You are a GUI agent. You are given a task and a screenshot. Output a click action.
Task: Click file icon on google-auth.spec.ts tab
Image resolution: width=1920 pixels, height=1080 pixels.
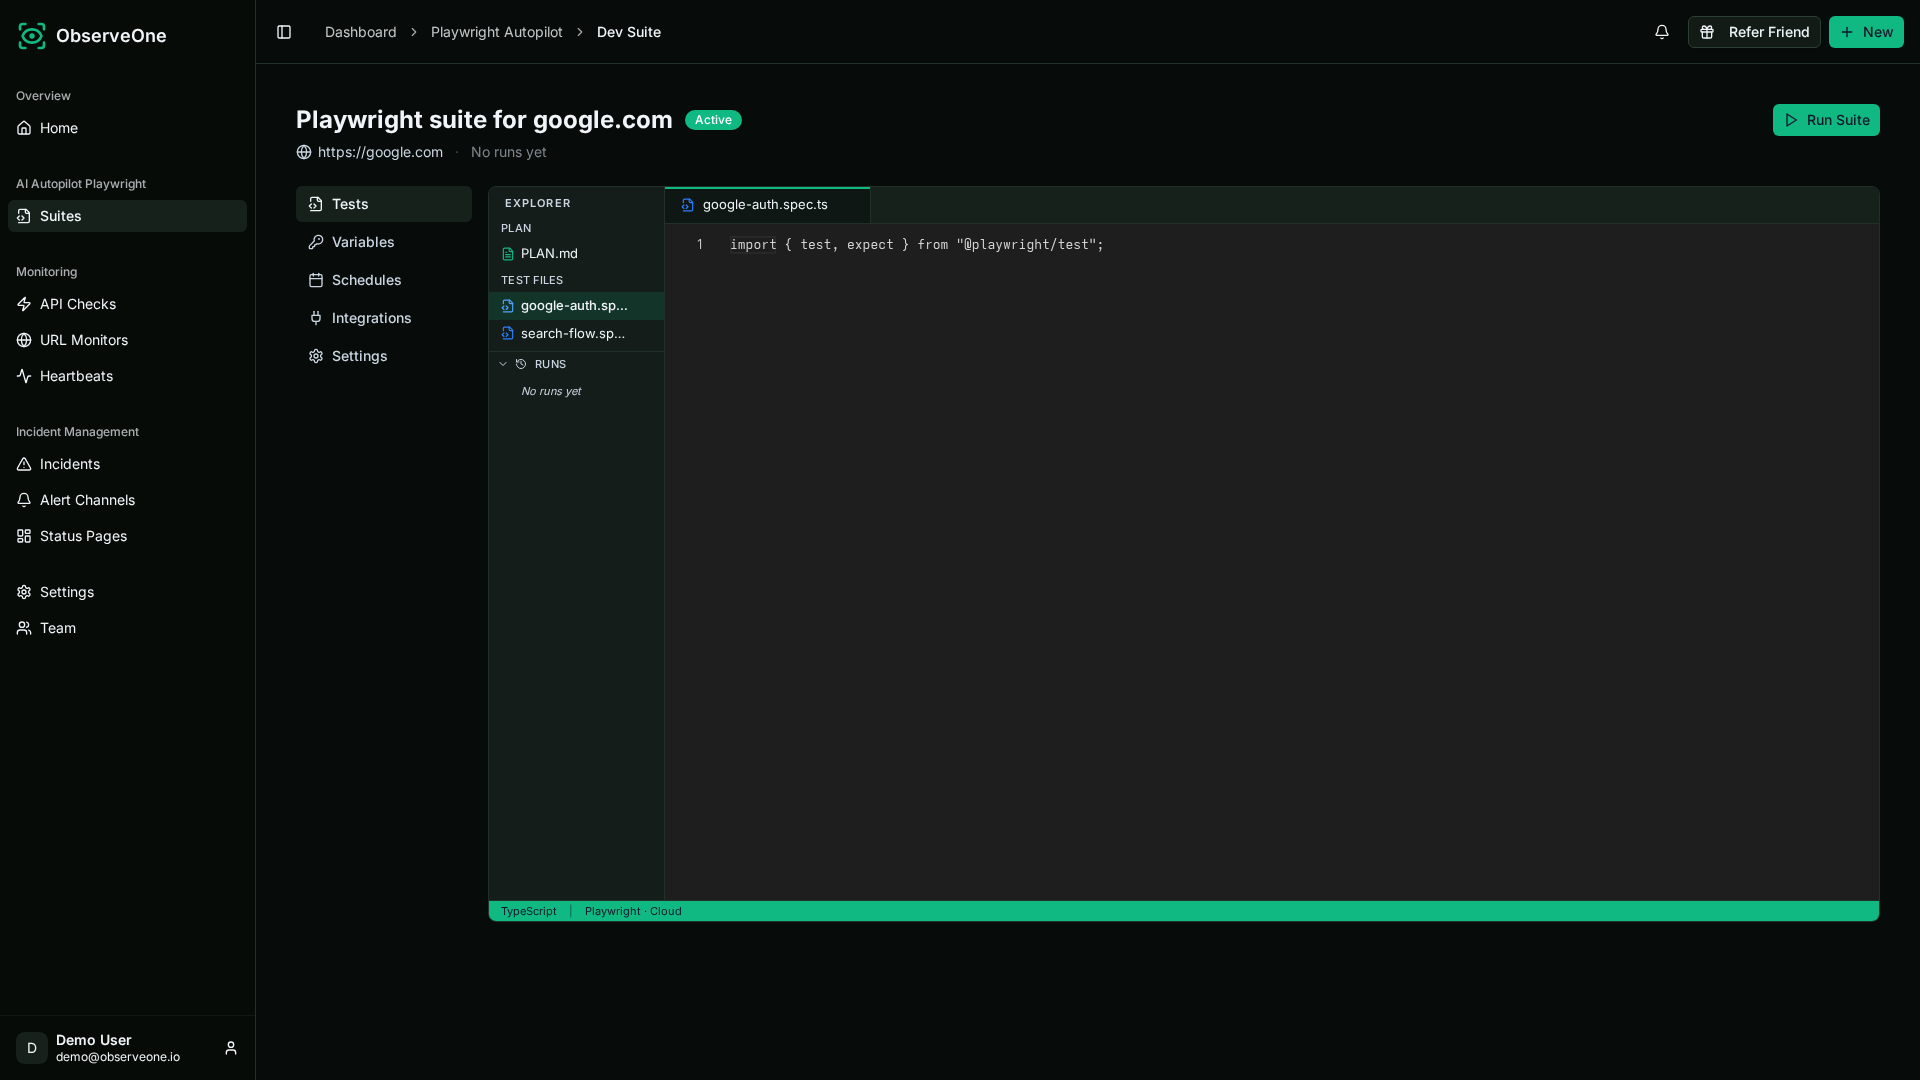point(688,205)
